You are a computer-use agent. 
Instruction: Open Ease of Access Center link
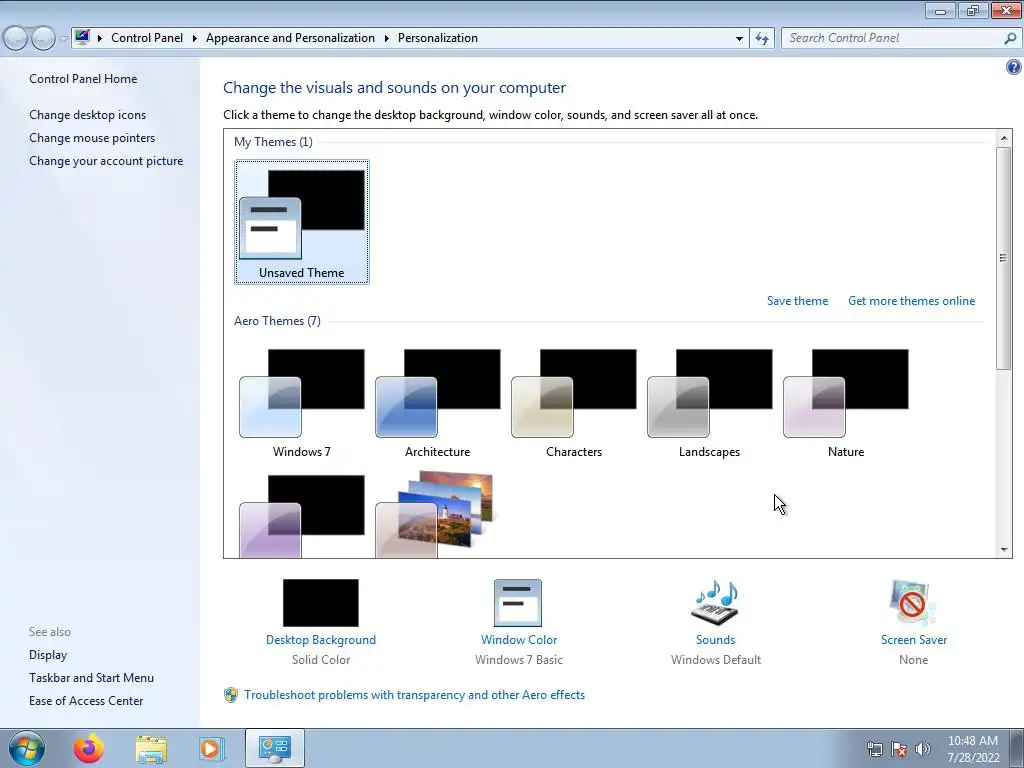coord(86,701)
